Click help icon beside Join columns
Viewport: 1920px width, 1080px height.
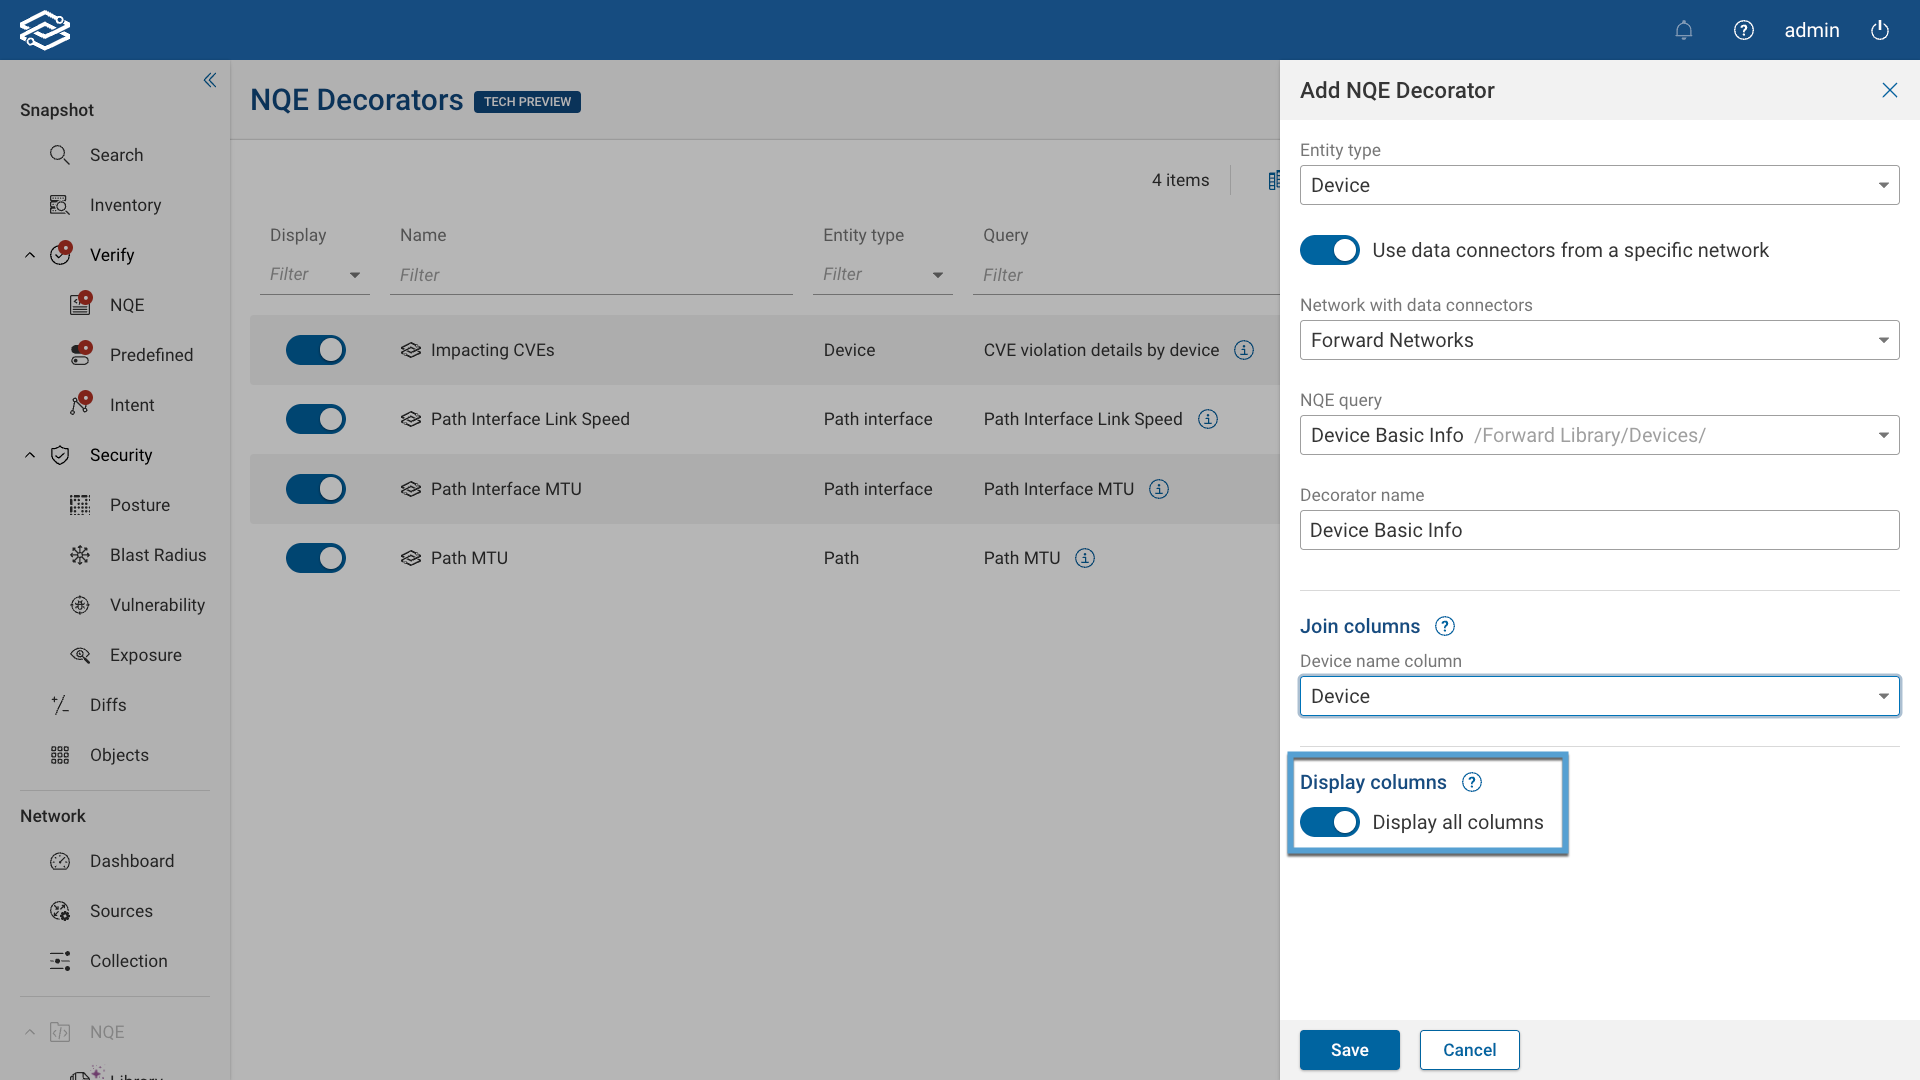[1445, 626]
